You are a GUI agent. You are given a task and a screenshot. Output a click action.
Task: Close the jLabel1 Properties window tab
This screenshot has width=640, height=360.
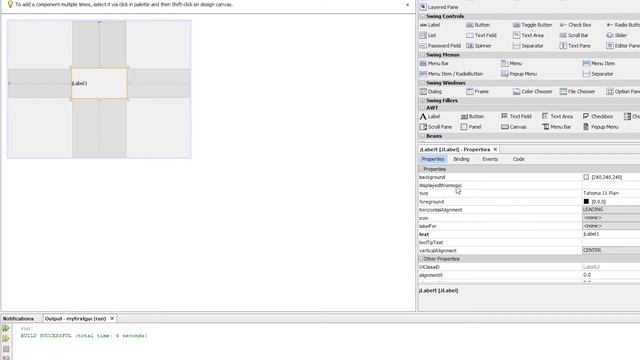pos(495,149)
